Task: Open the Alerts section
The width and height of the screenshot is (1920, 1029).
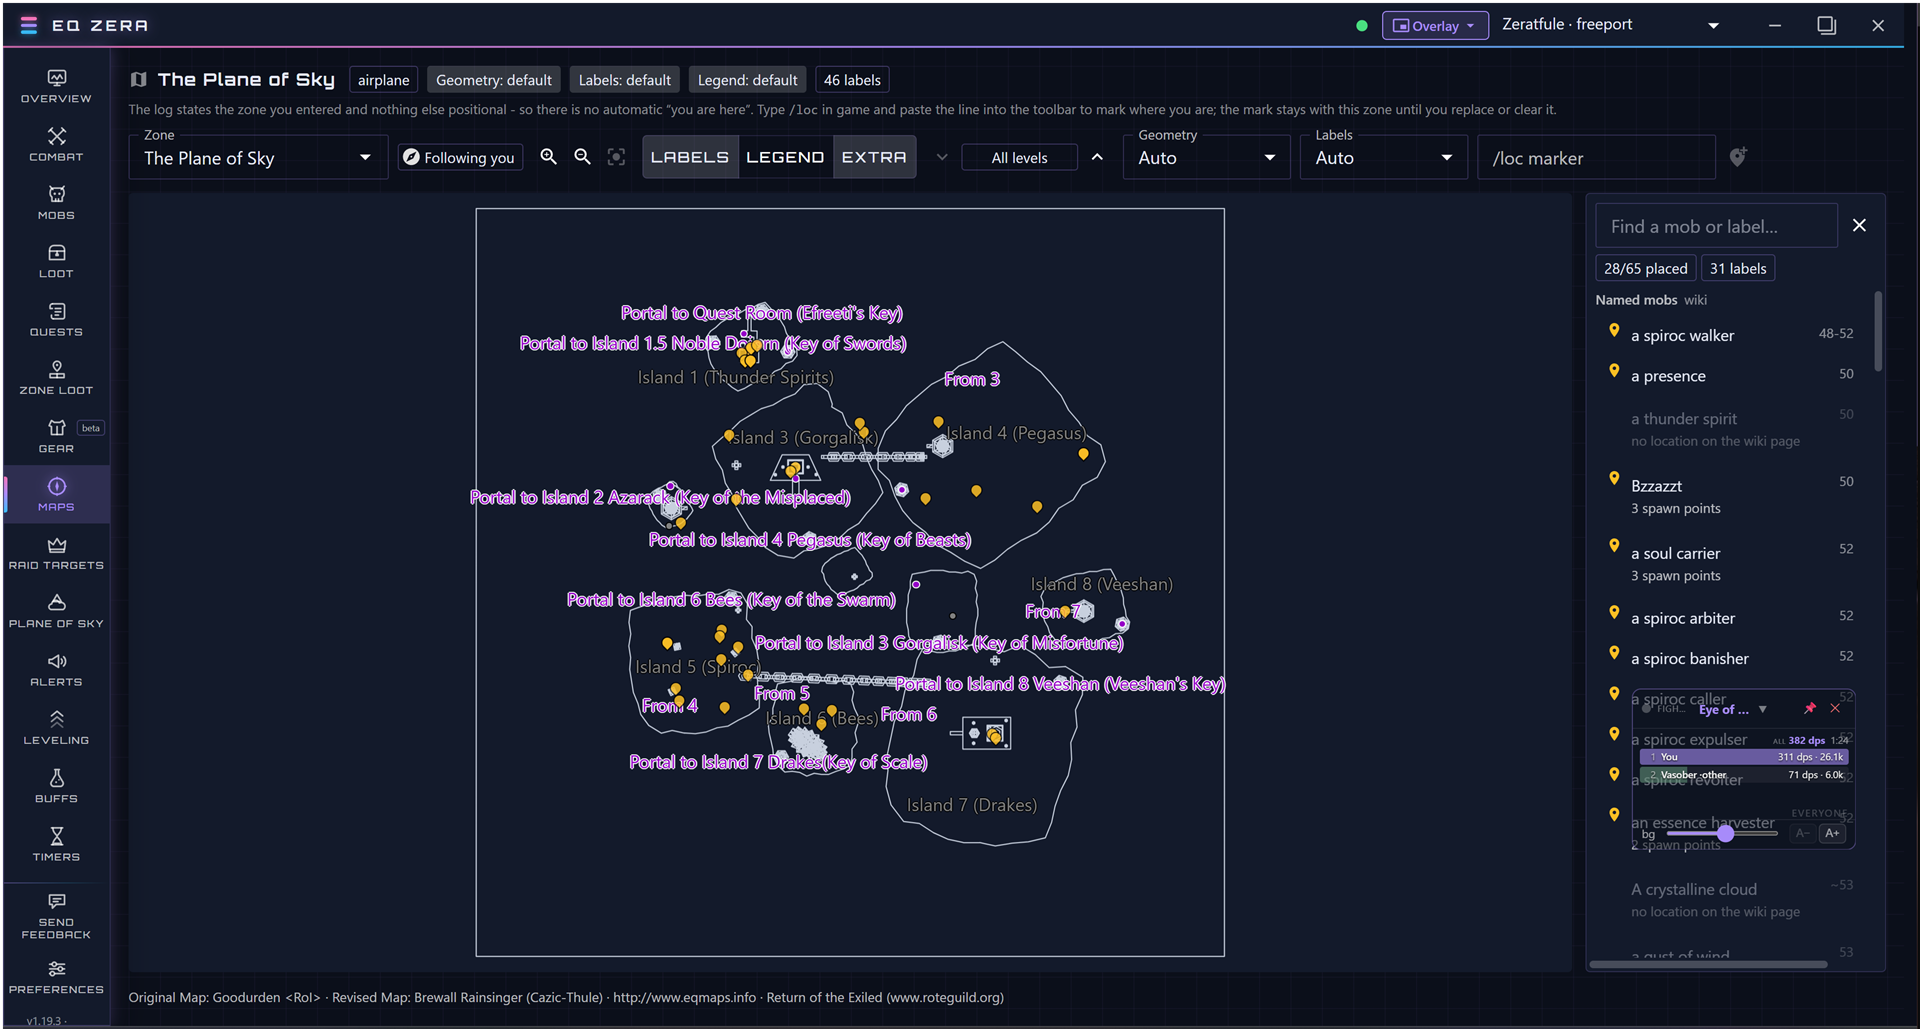Action: pos(56,670)
